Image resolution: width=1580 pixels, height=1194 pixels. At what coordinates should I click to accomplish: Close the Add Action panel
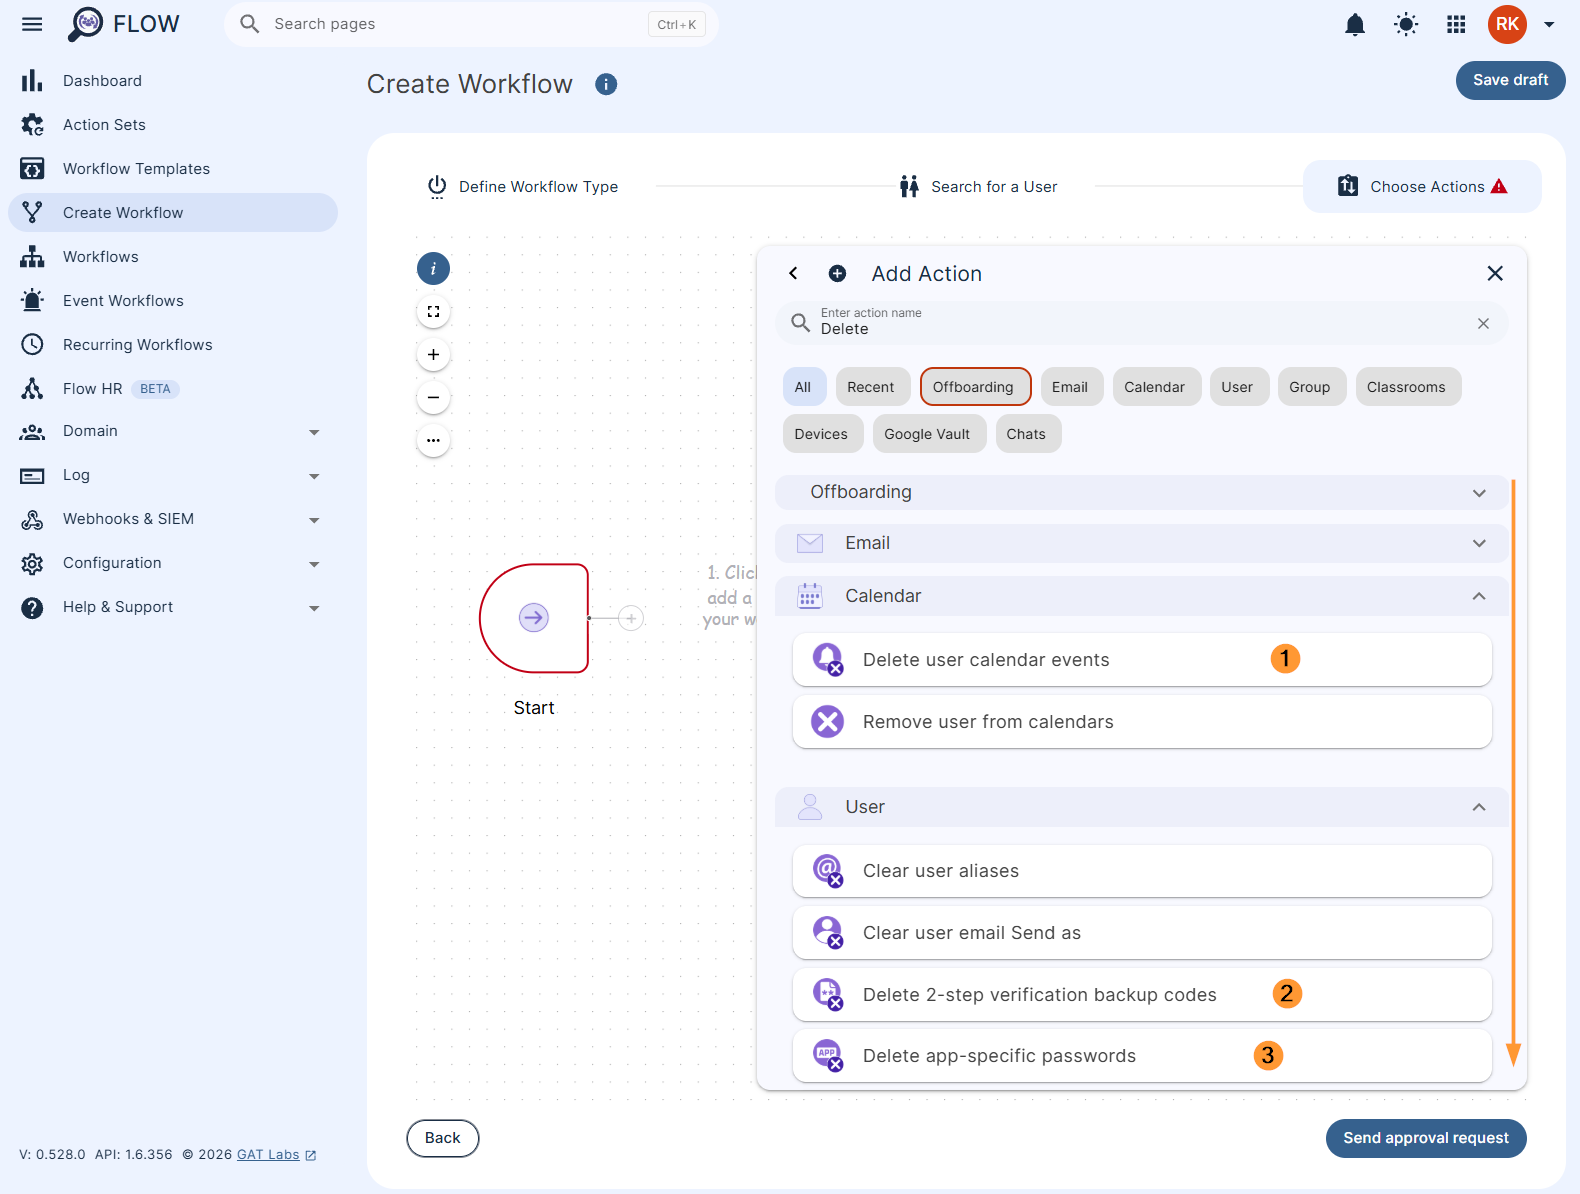click(1495, 273)
